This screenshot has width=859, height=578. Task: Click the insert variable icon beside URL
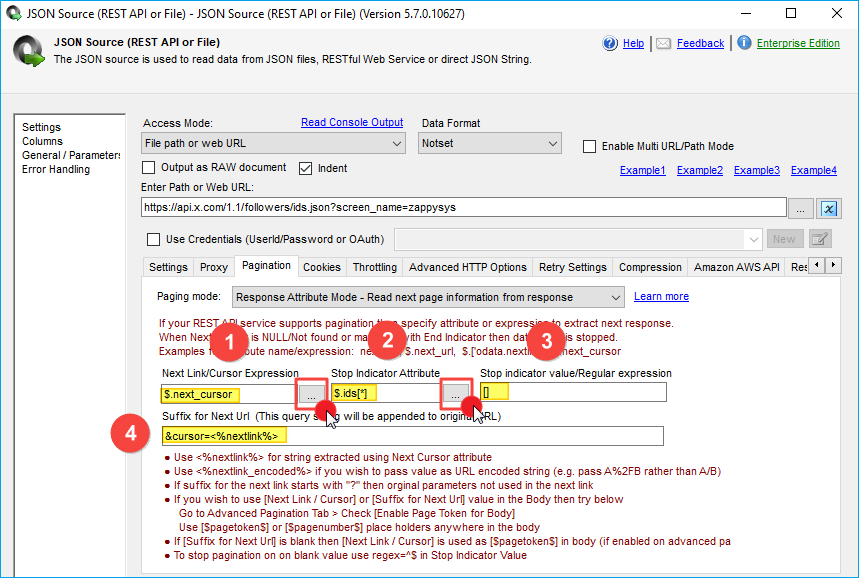pos(829,208)
